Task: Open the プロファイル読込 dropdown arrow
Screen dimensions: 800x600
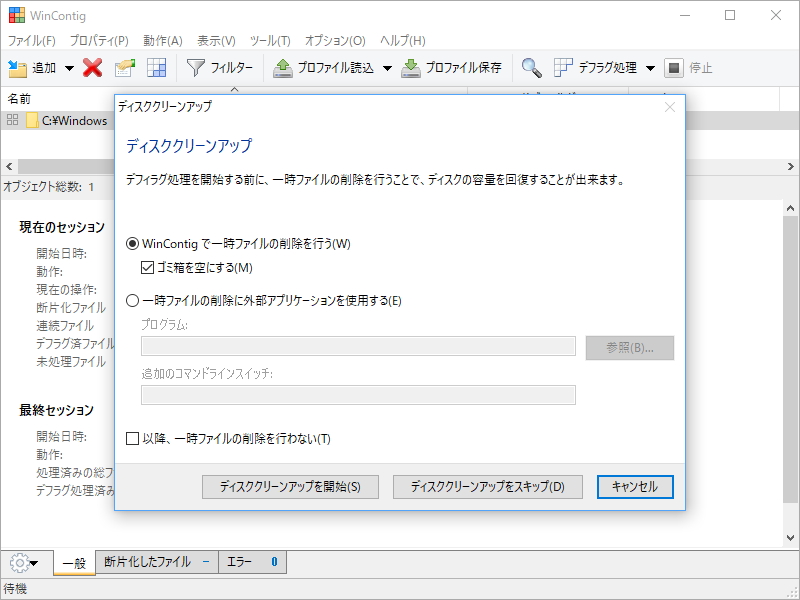Action: pos(388,68)
